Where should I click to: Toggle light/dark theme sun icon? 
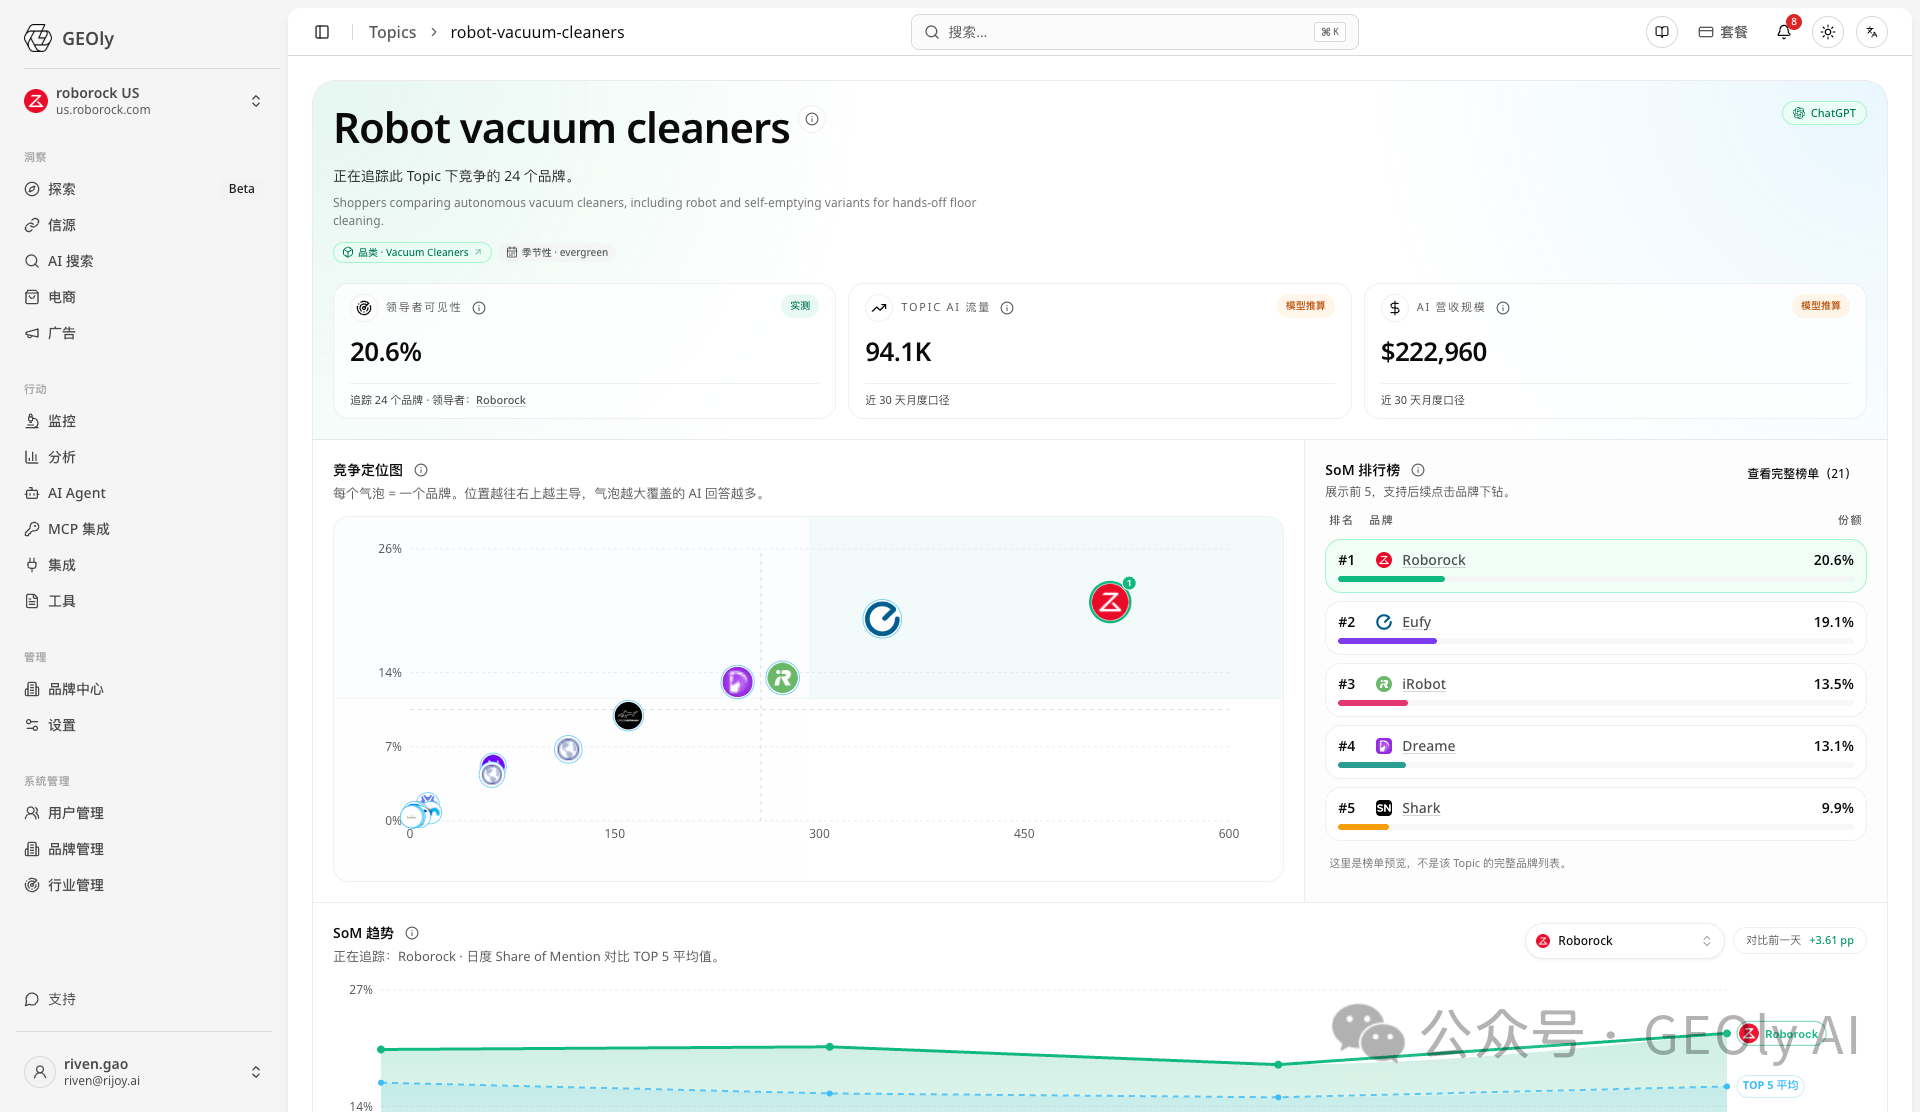pos(1828,32)
